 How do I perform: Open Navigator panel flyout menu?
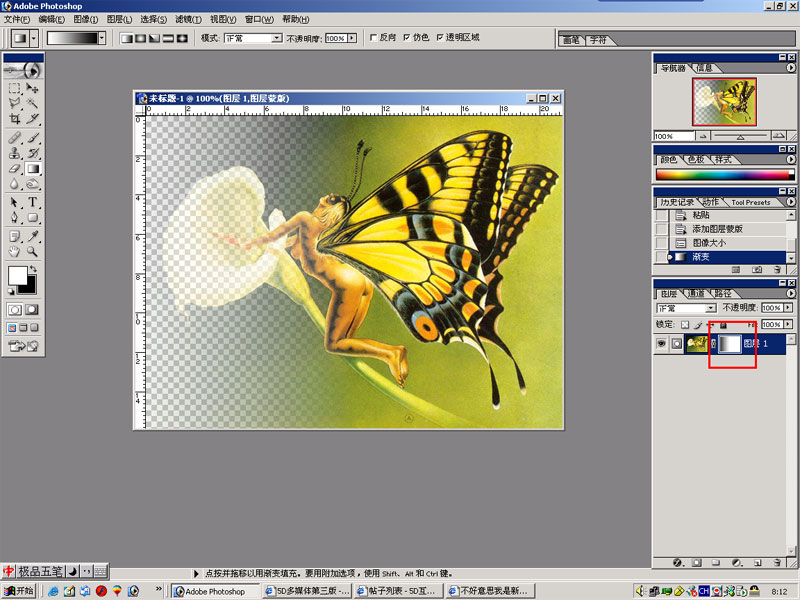tap(791, 67)
